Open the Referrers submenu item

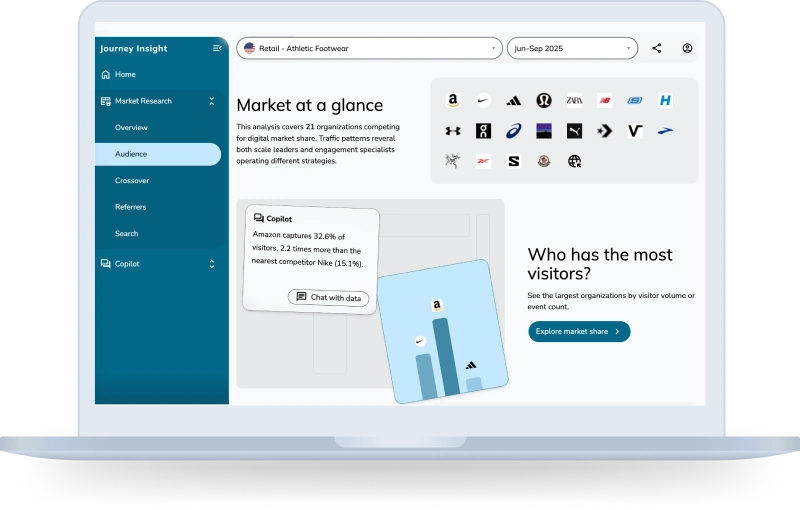point(131,207)
